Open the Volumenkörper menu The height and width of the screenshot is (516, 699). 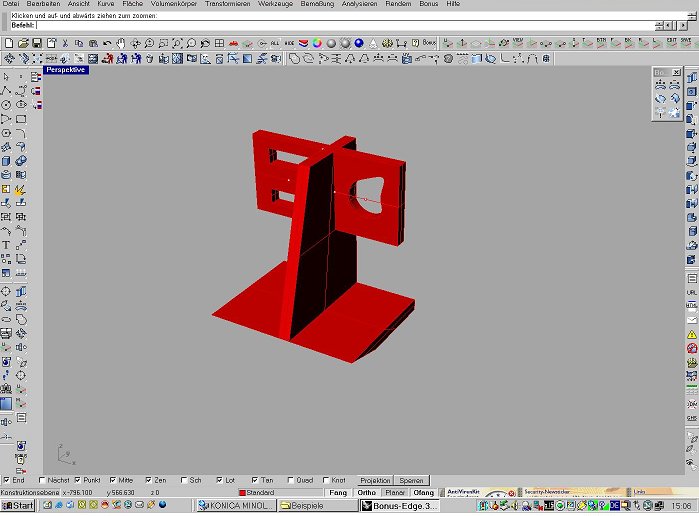click(x=175, y=5)
